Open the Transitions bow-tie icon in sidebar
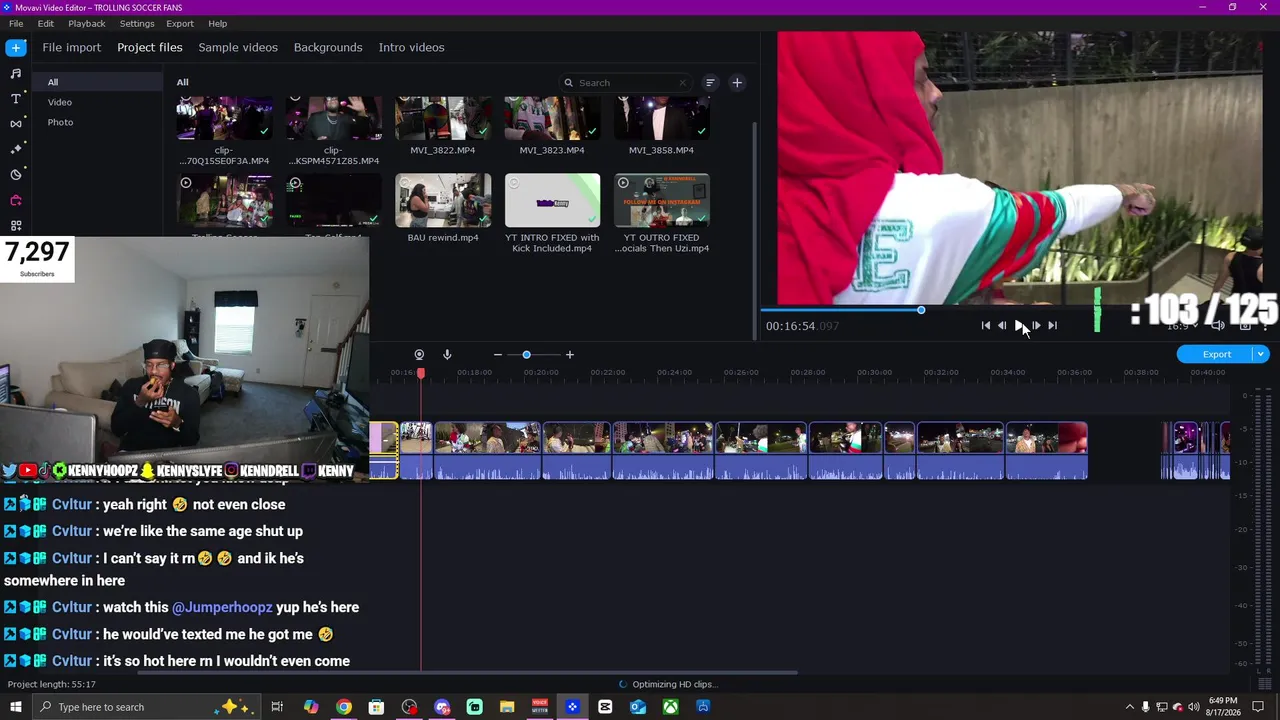The height and width of the screenshot is (720, 1280). pyautogui.click(x=16, y=124)
